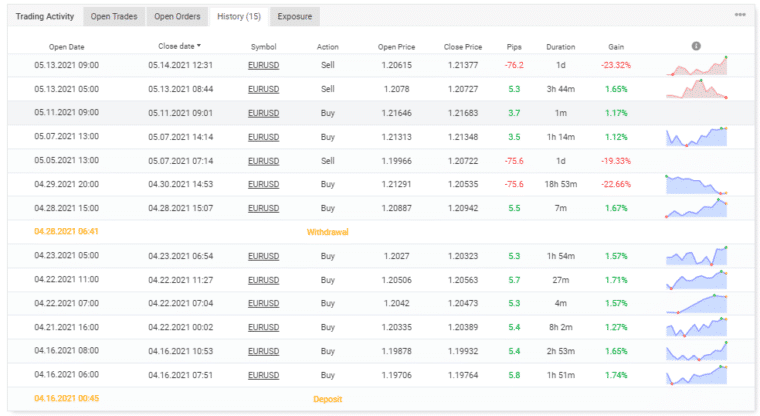Open the Exposure tab
This screenshot has width=760, height=416.
(x=294, y=16)
